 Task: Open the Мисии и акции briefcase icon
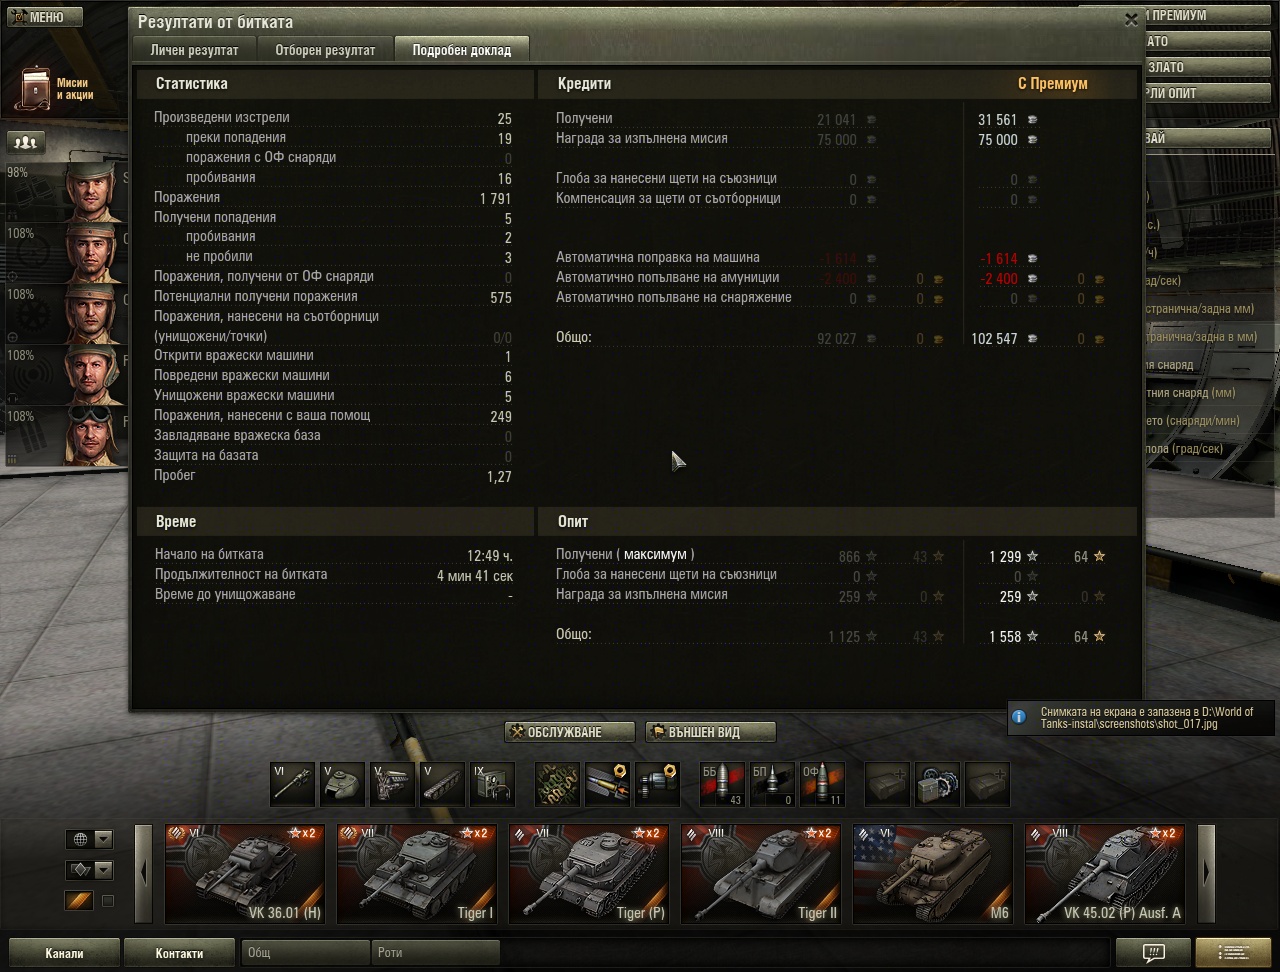tap(37, 90)
